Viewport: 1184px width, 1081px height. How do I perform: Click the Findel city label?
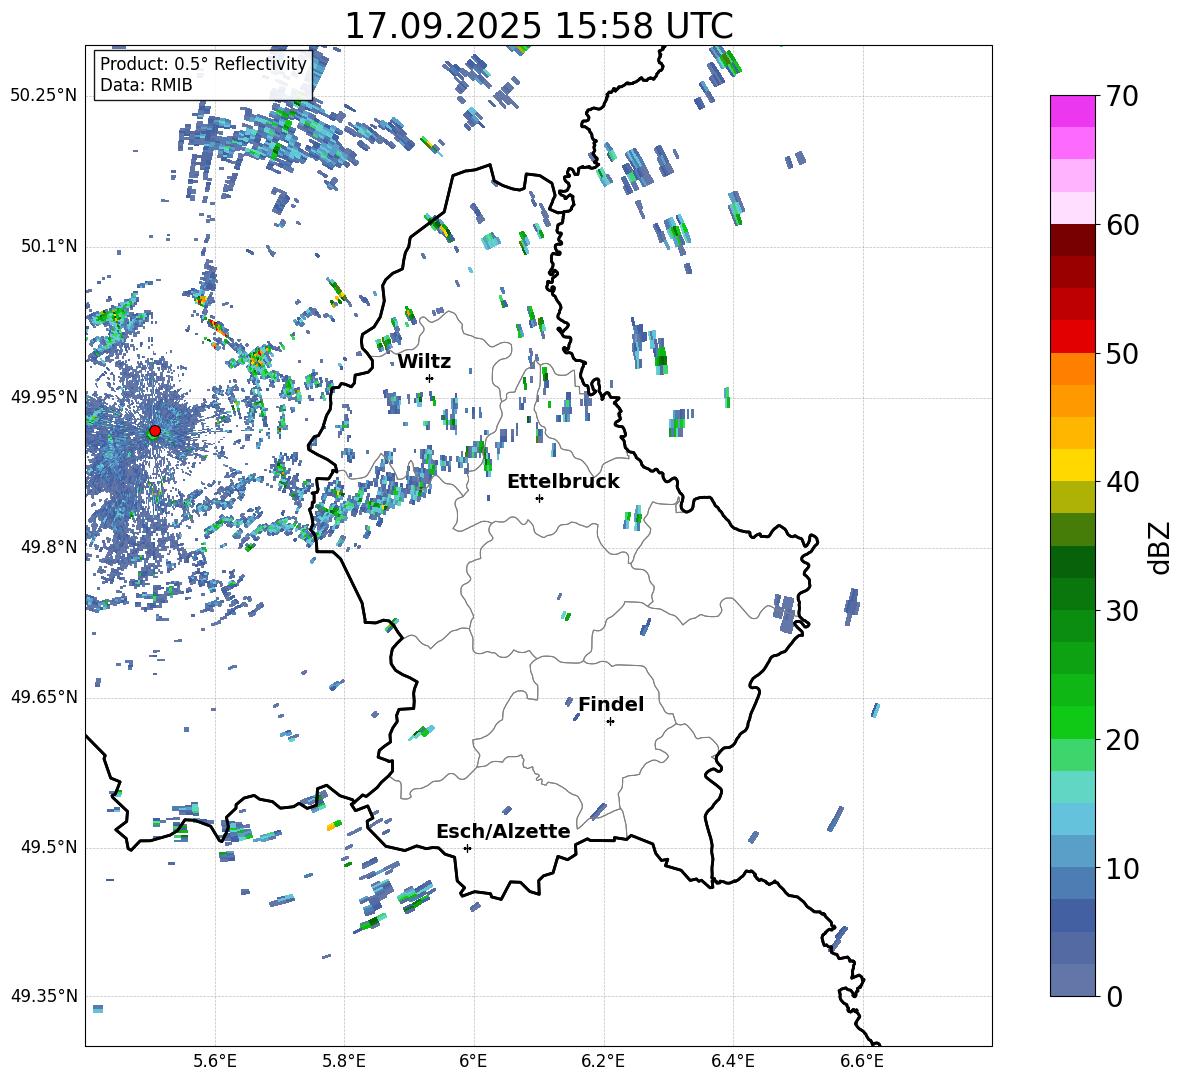click(611, 704)
